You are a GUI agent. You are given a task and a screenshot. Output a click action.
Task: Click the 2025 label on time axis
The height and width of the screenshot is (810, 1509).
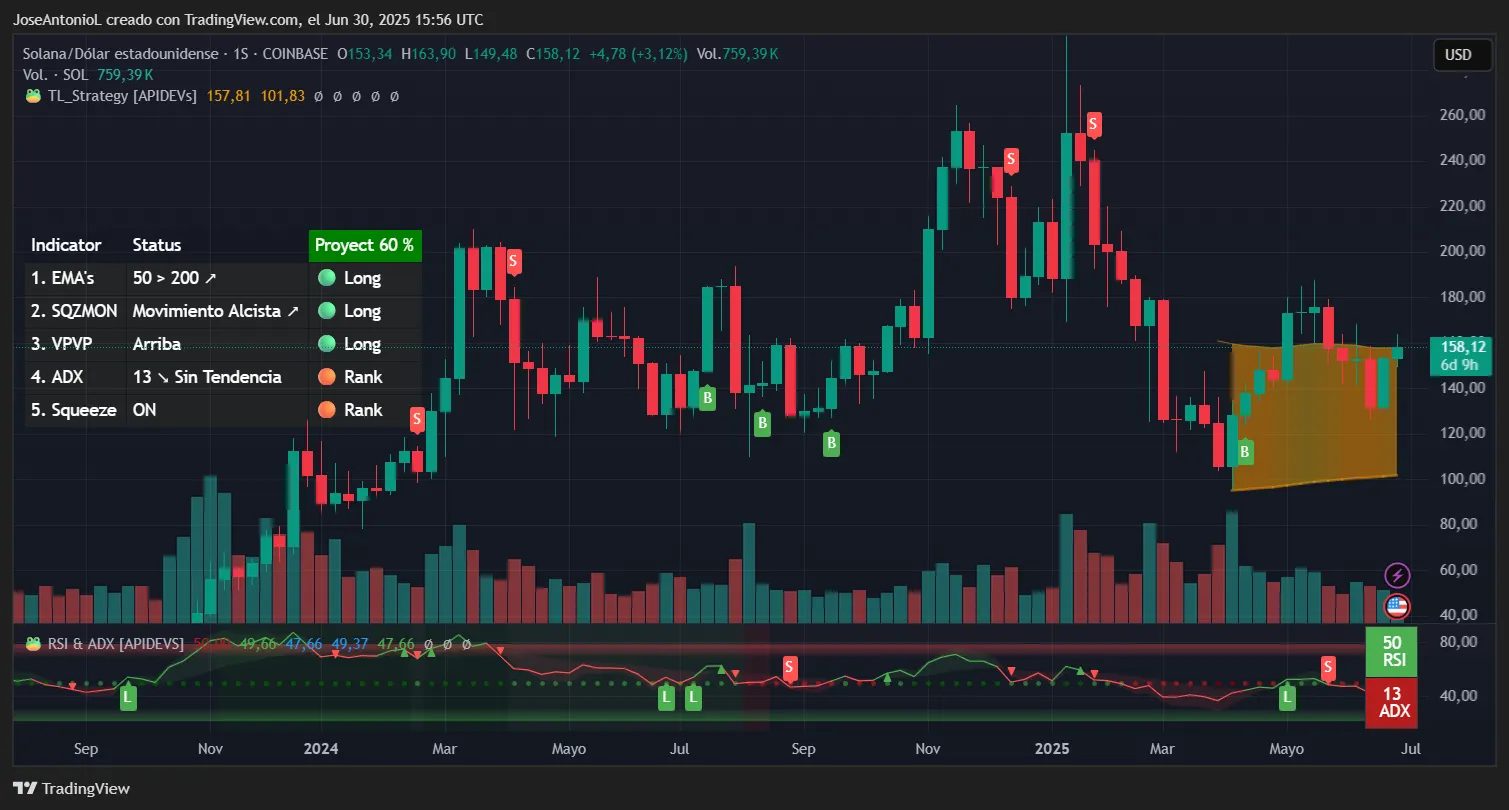(1052, 748)
